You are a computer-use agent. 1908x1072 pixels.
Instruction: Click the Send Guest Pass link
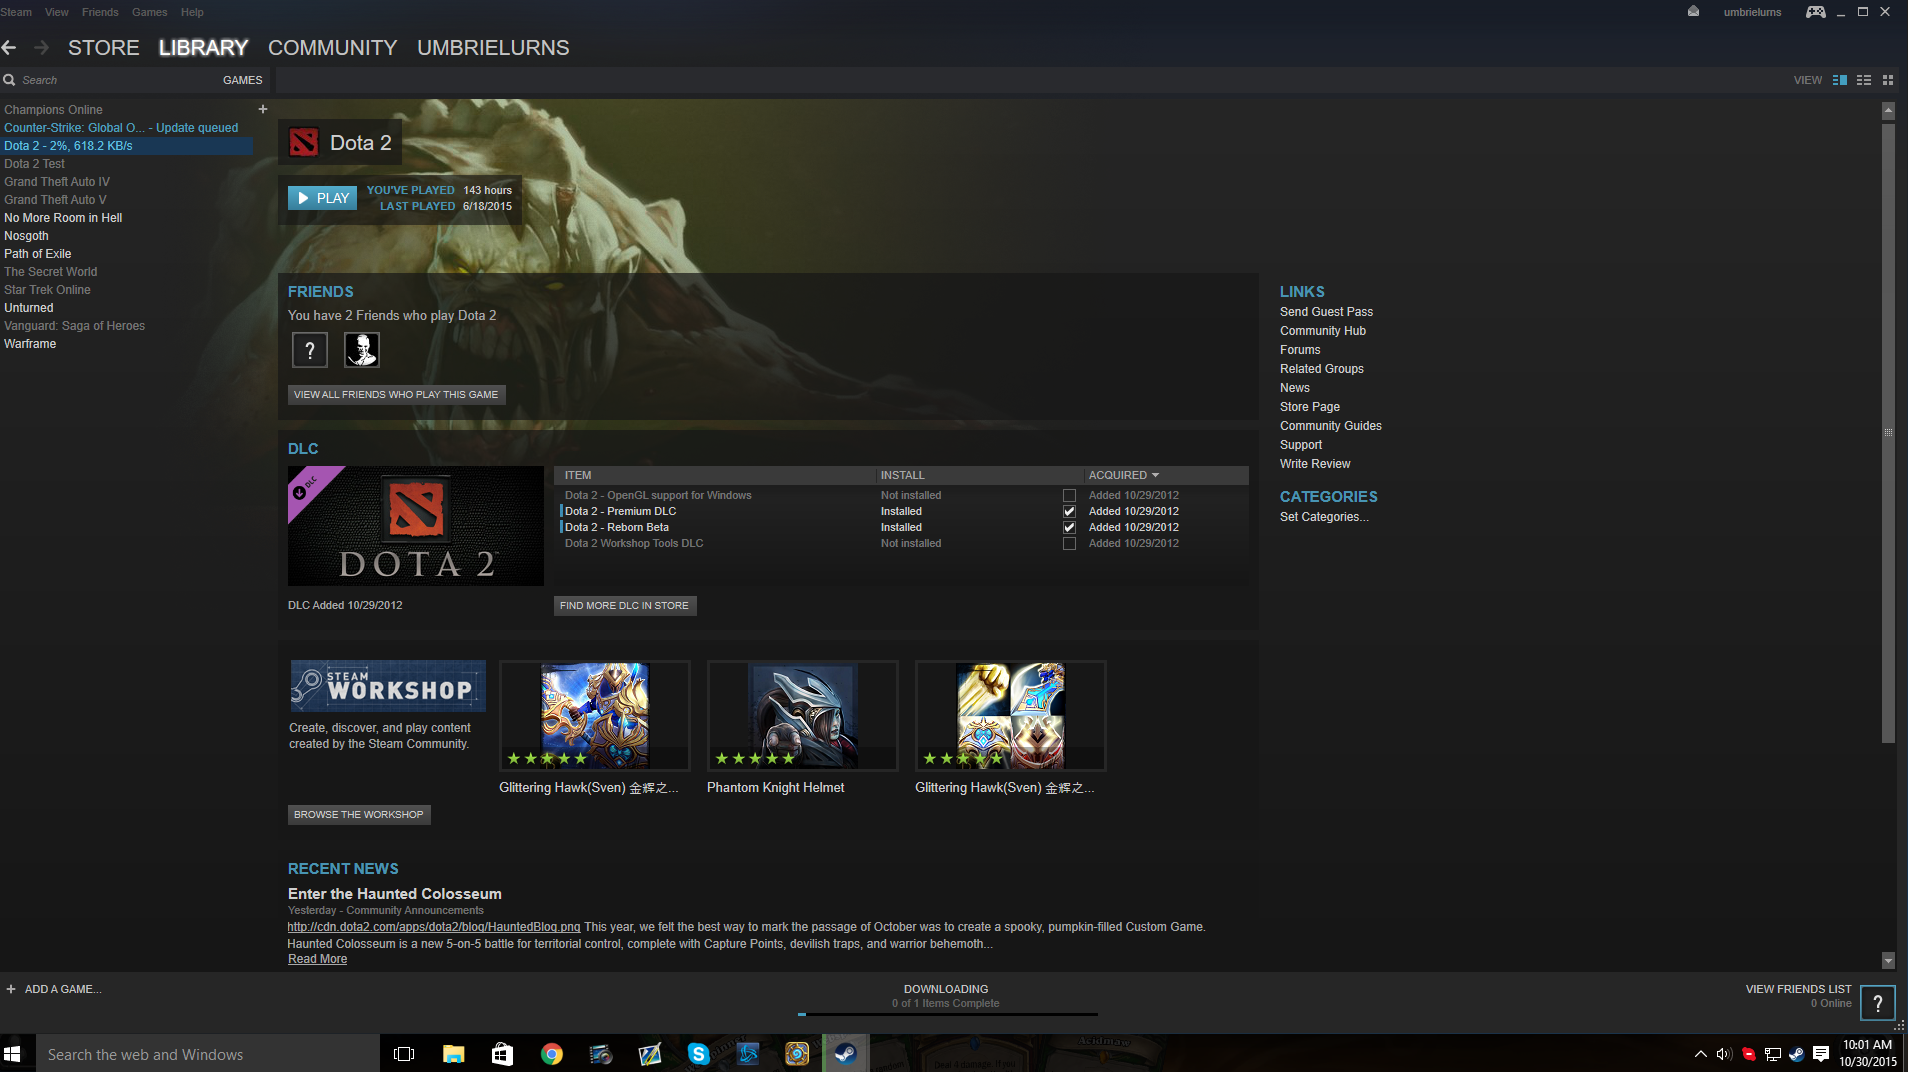click(x=1327, y=312)
